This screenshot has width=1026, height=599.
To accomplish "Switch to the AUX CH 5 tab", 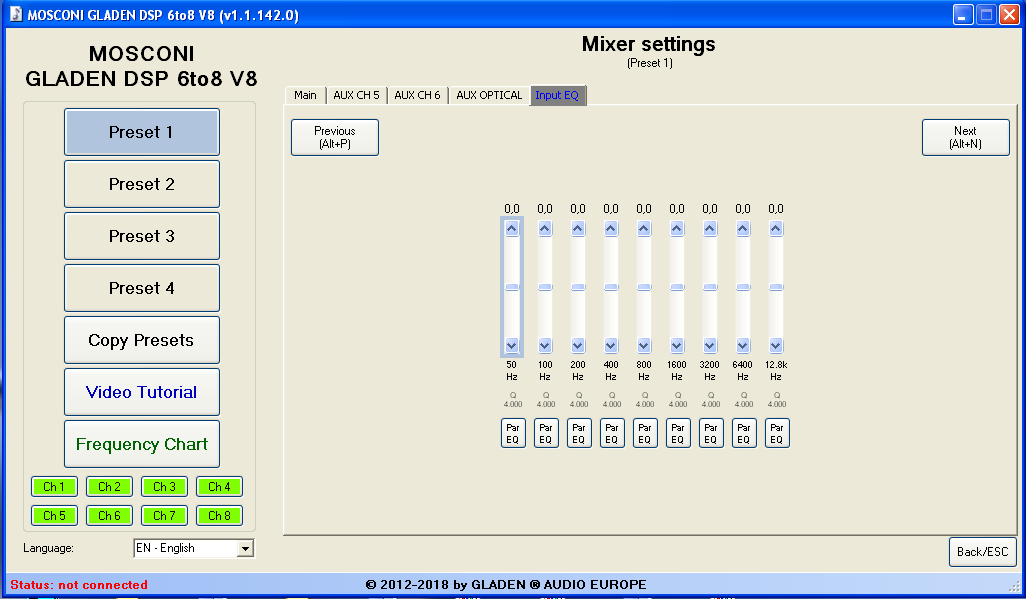I will click(x=356, y=96).
